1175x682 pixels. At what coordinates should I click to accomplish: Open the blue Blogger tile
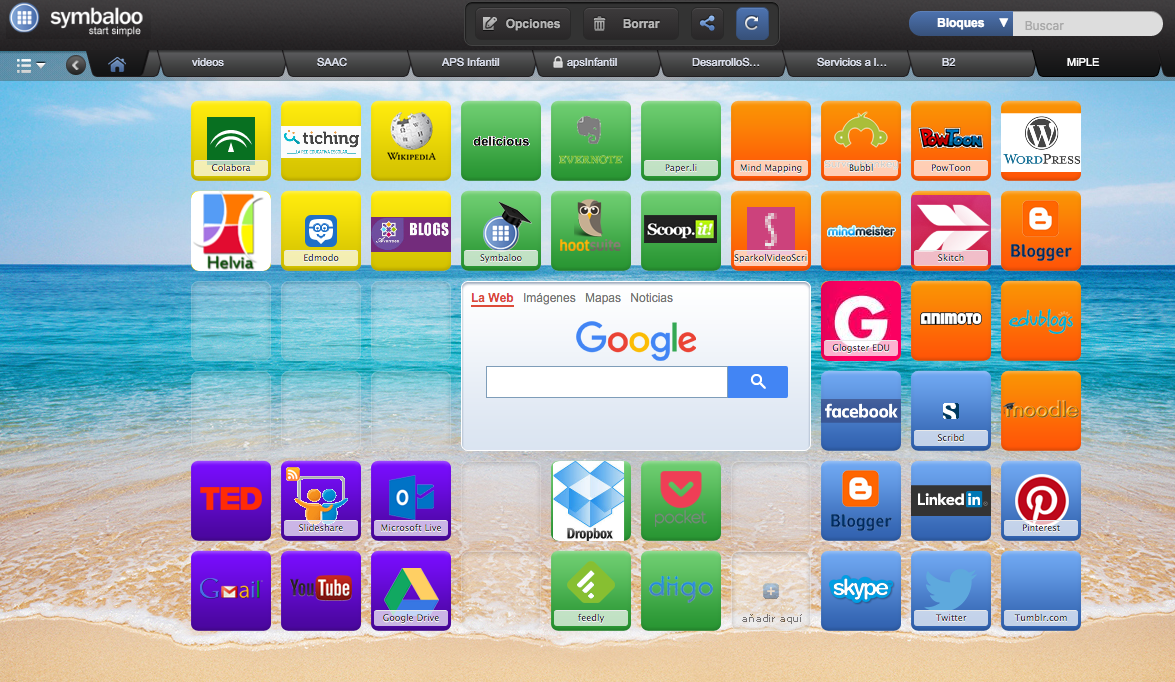tap(860, 501)
